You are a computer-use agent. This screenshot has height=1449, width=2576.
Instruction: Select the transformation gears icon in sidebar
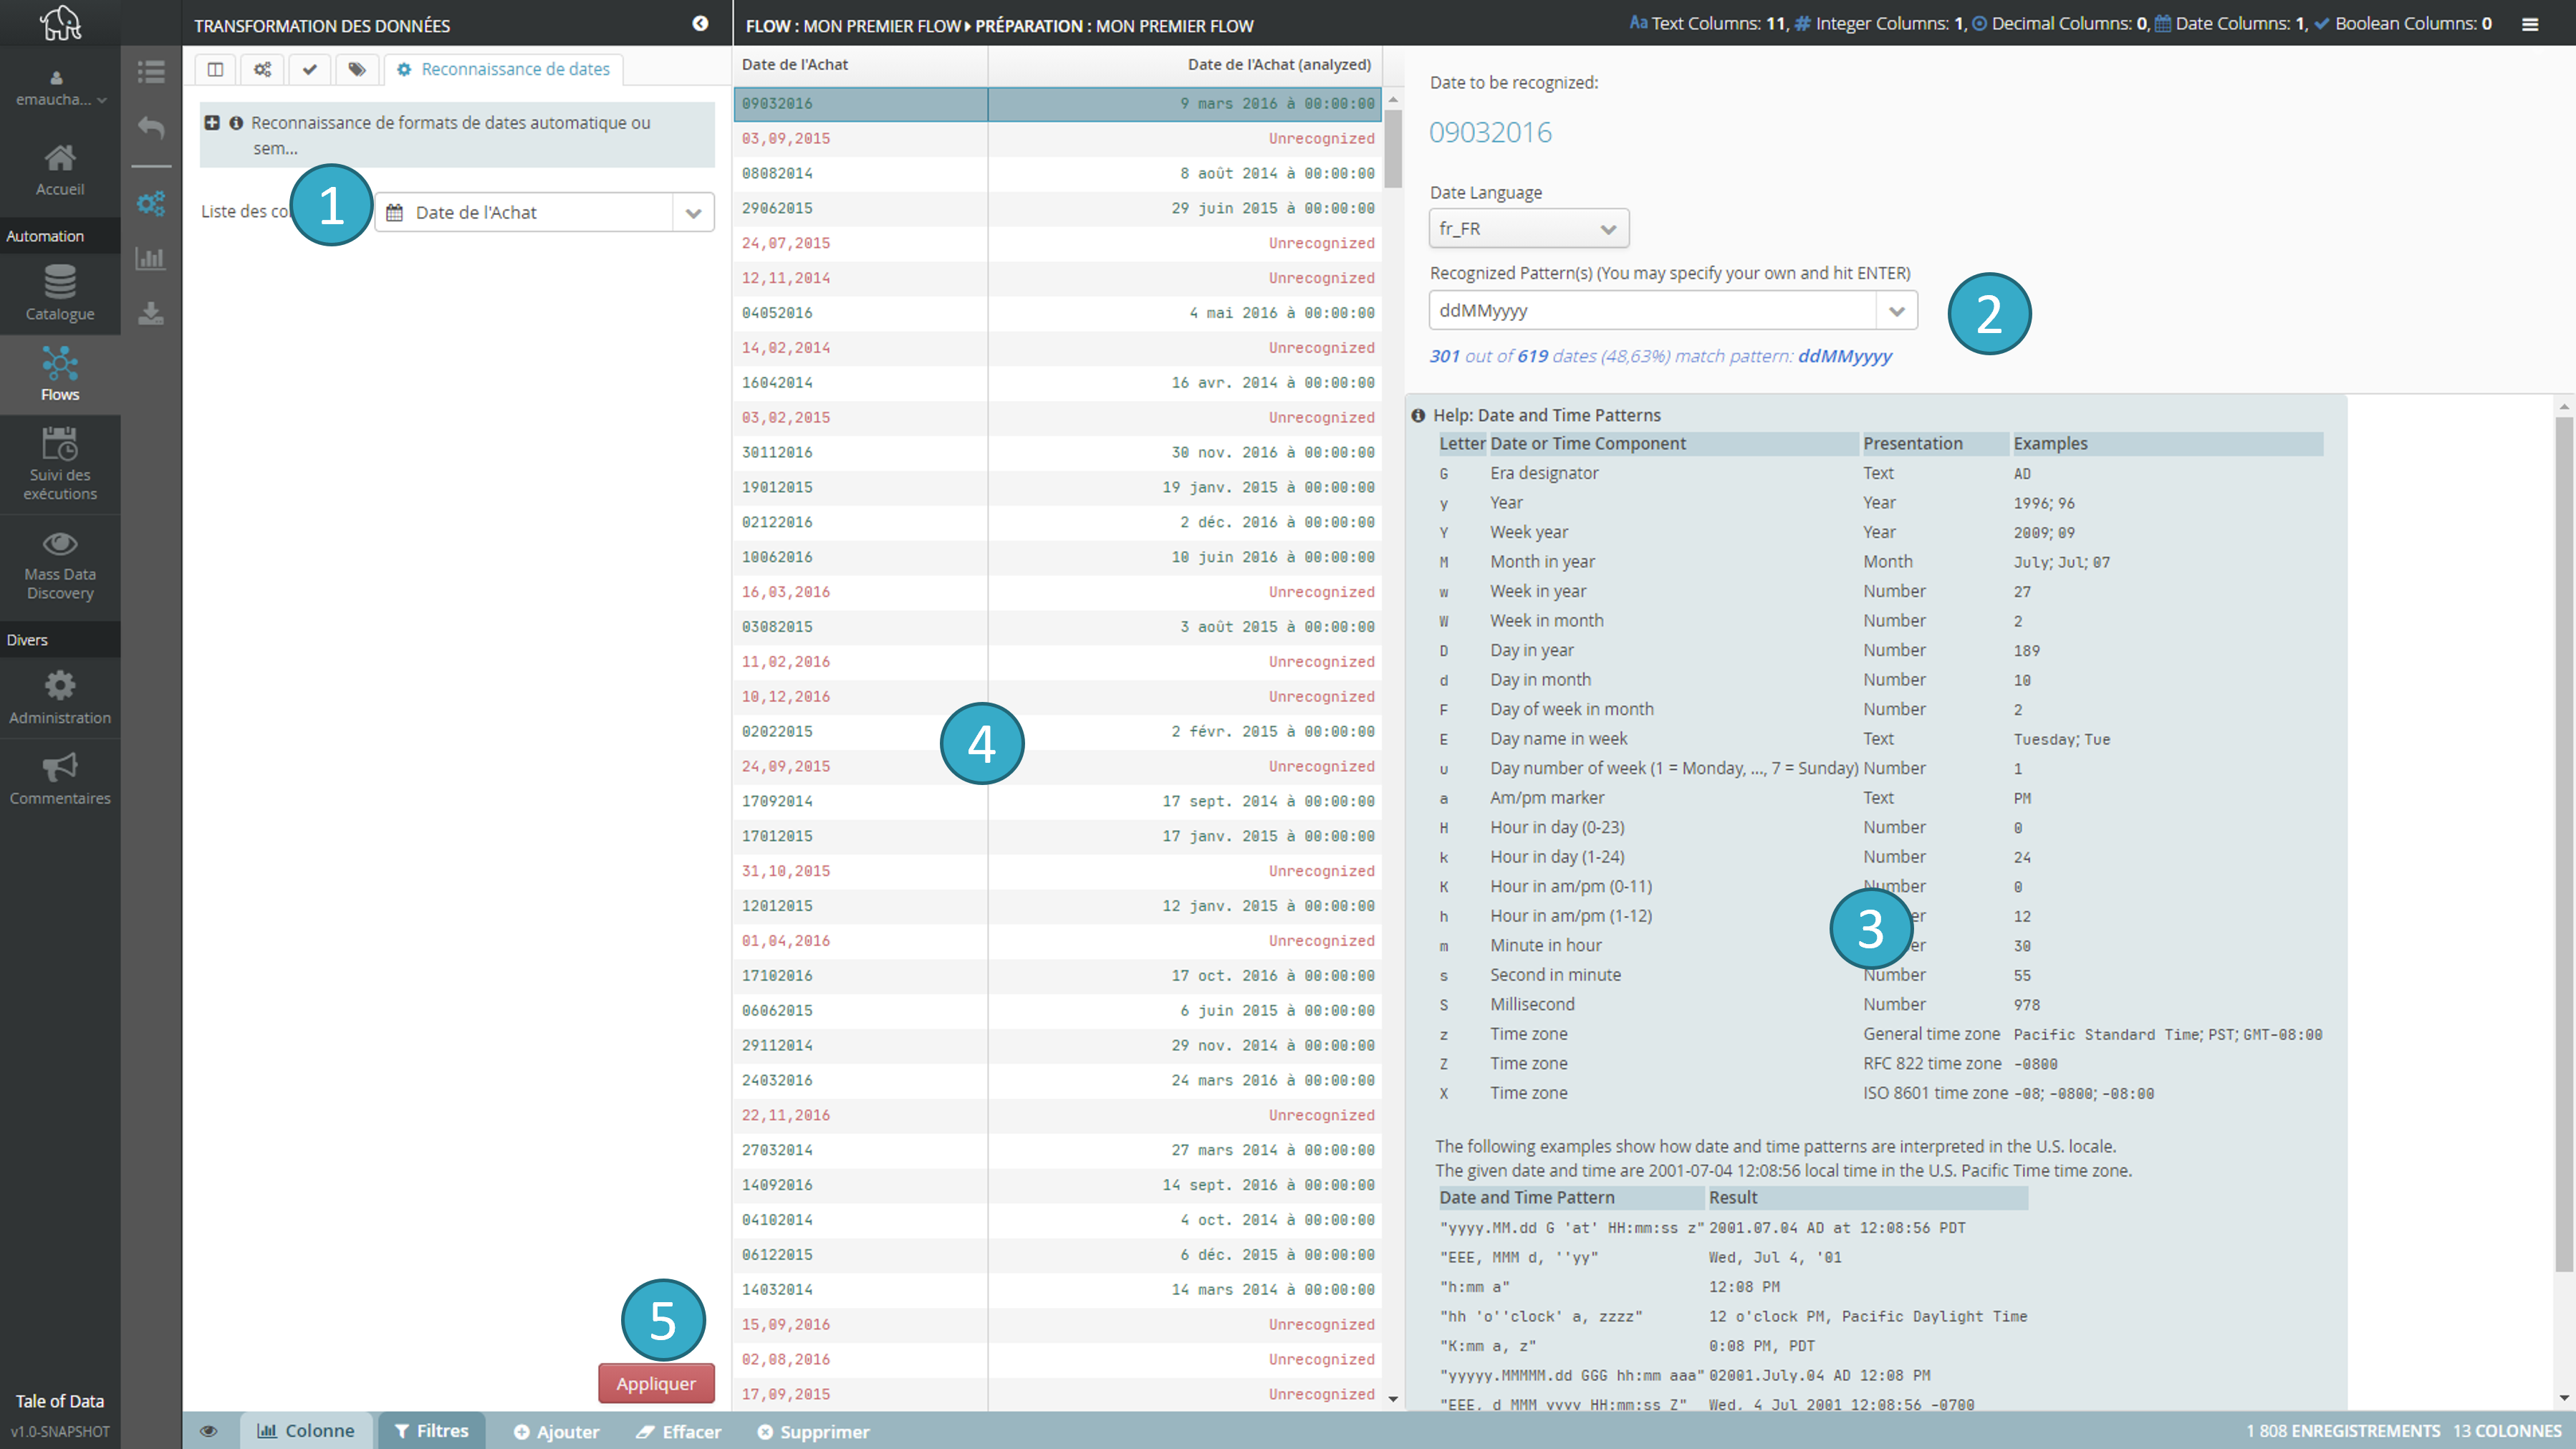click(x=151, y=203)
